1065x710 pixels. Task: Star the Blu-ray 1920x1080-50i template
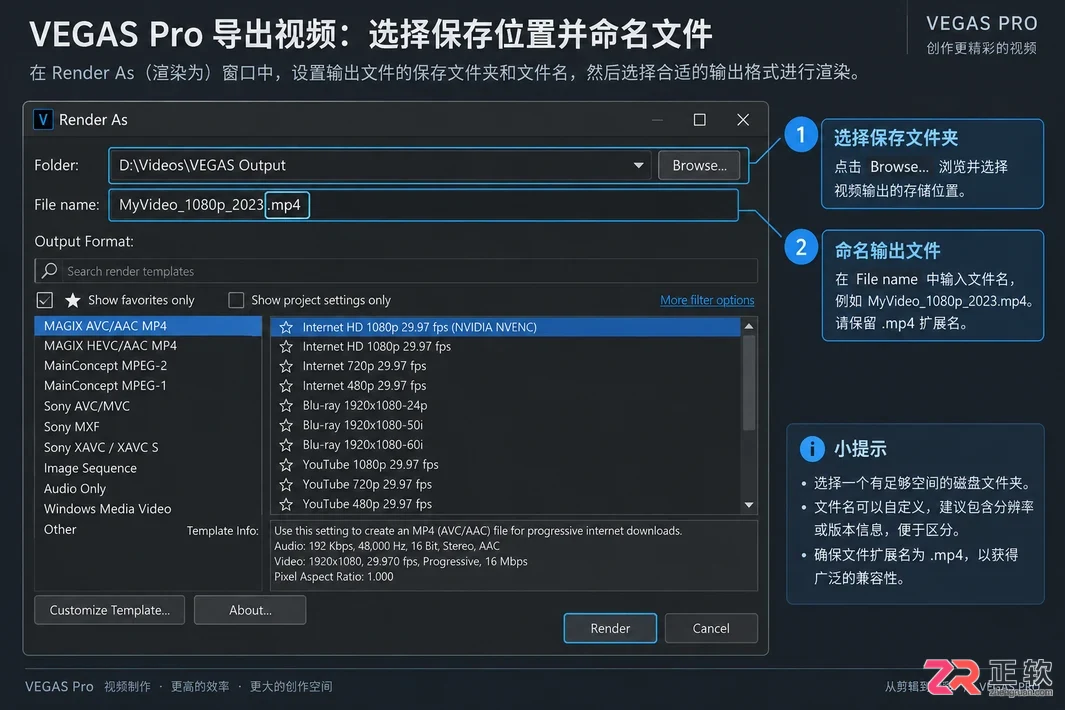point(286,425)
